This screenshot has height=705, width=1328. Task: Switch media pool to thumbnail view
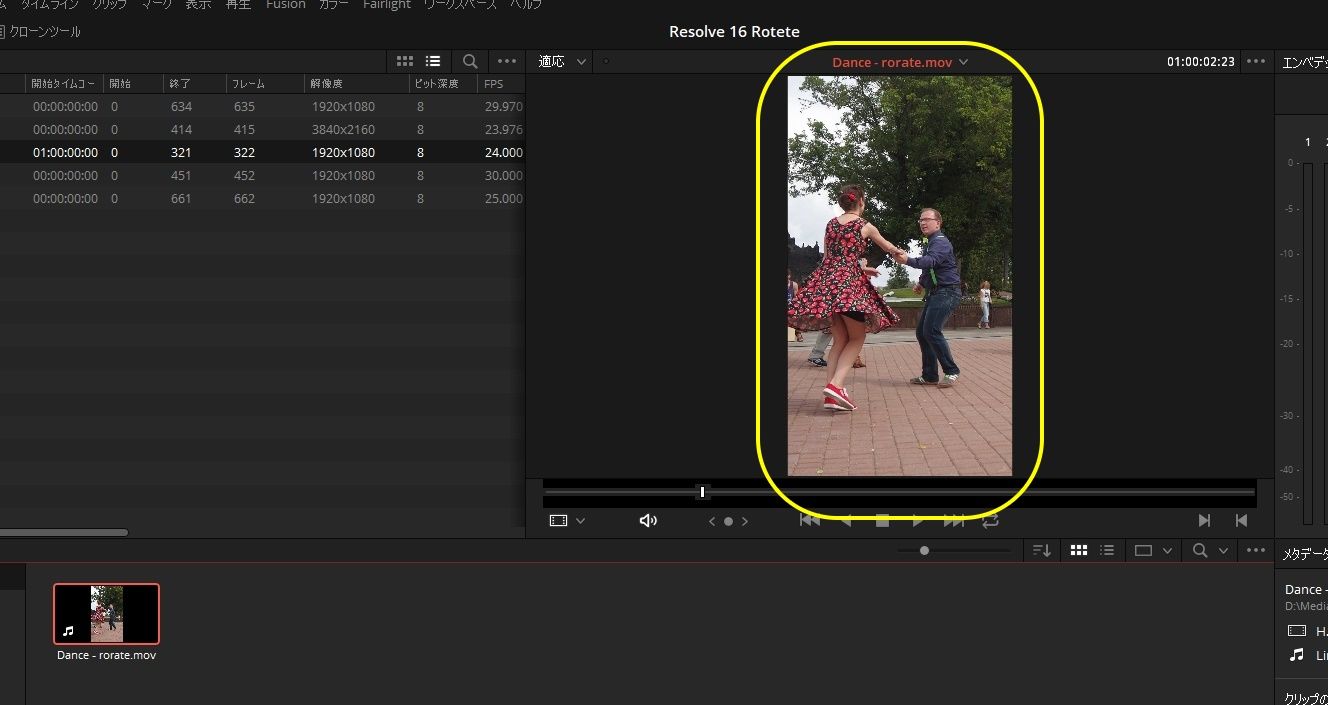pyautogui.click(x=1079, y=550)
